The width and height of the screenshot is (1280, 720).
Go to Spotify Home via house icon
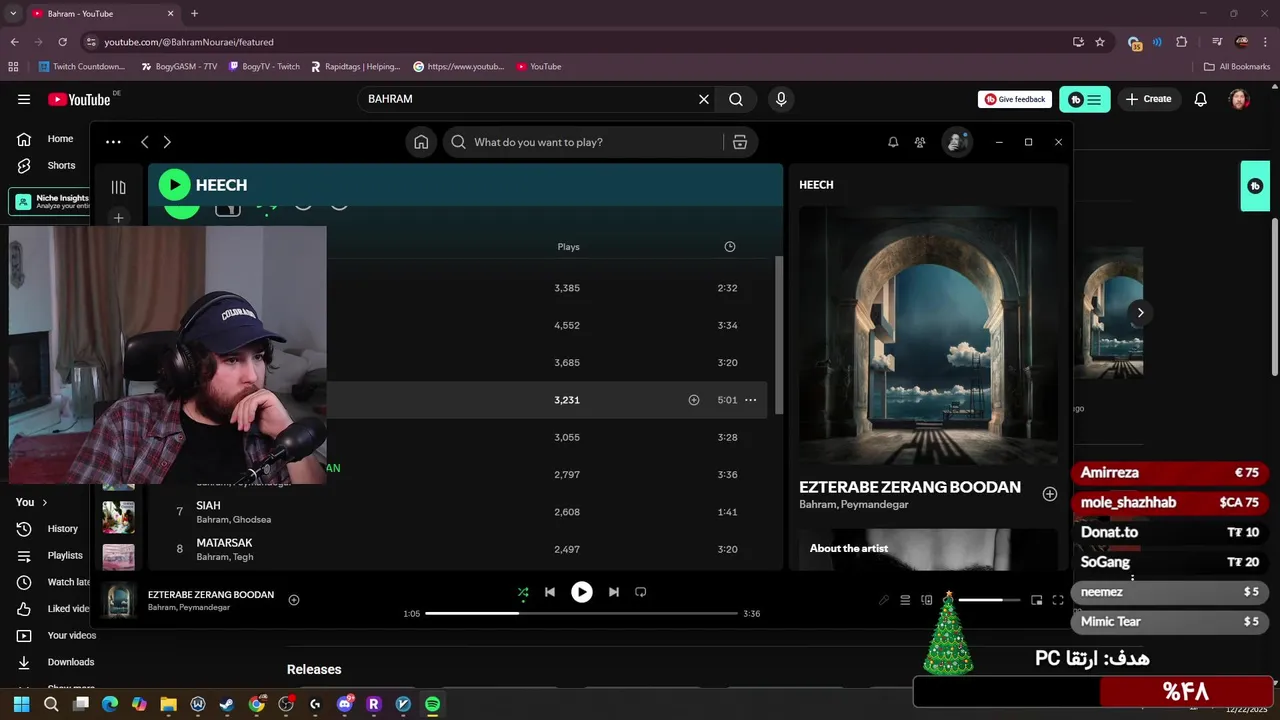421,142
